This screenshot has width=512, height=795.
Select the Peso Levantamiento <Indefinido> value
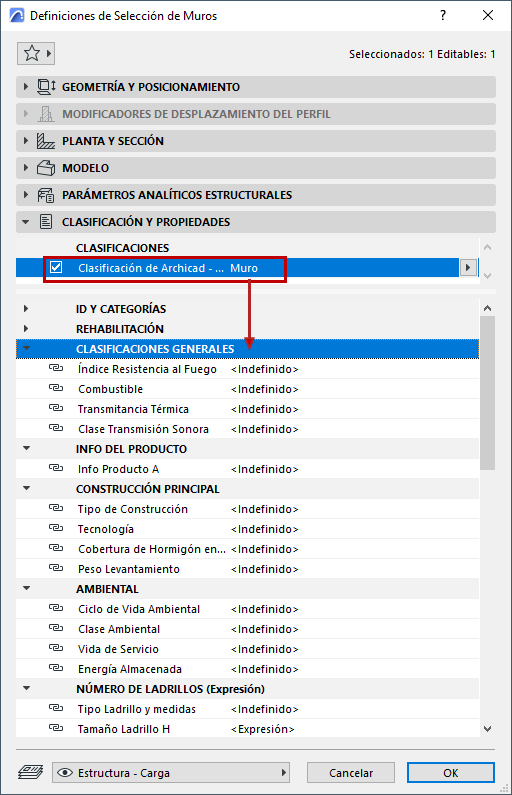(x=265, y=569)
